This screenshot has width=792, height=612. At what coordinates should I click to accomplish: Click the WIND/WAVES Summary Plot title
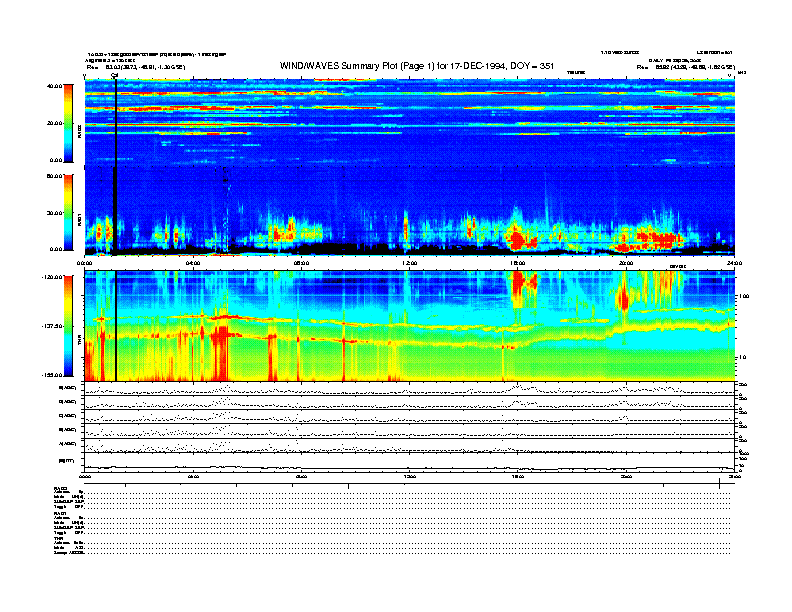[417, 66]
